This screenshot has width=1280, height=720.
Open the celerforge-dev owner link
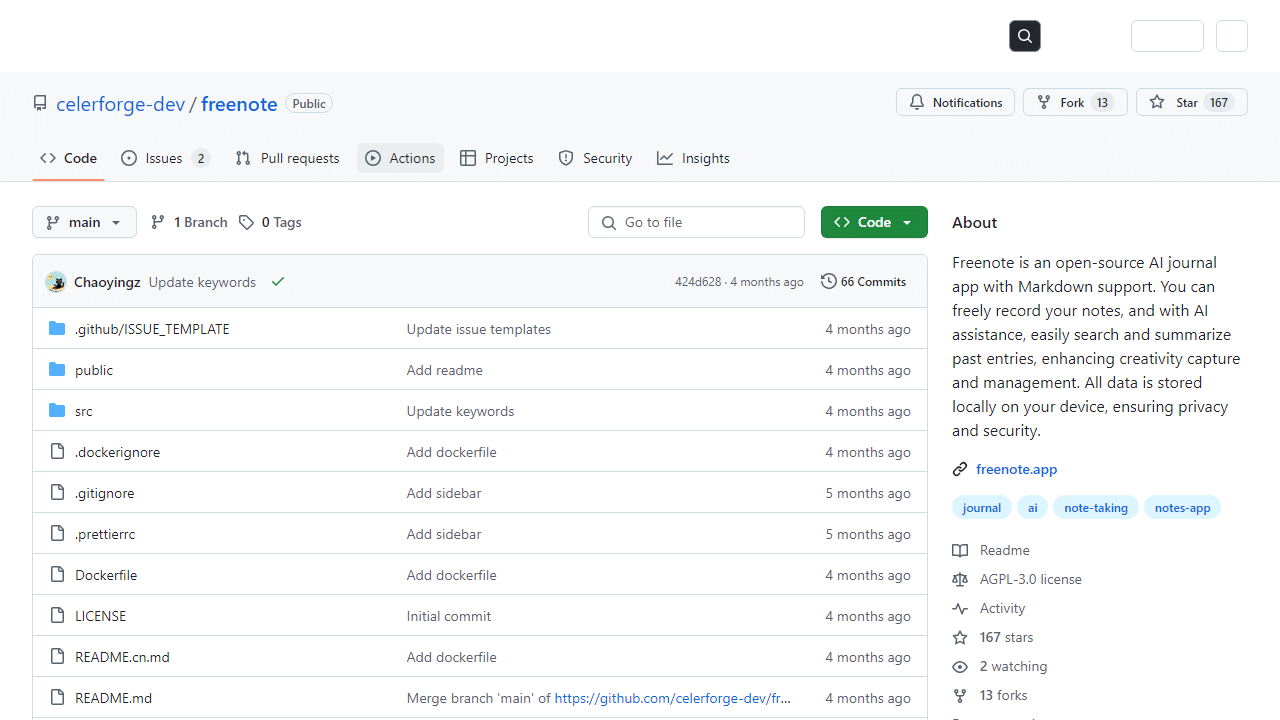tap(120, 104)
